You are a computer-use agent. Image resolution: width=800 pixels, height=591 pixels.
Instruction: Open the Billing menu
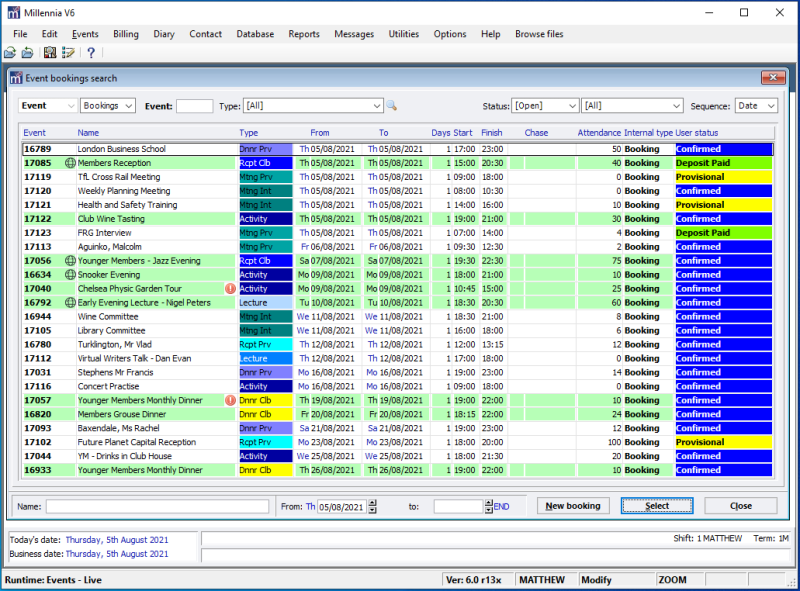pos(126,34)
